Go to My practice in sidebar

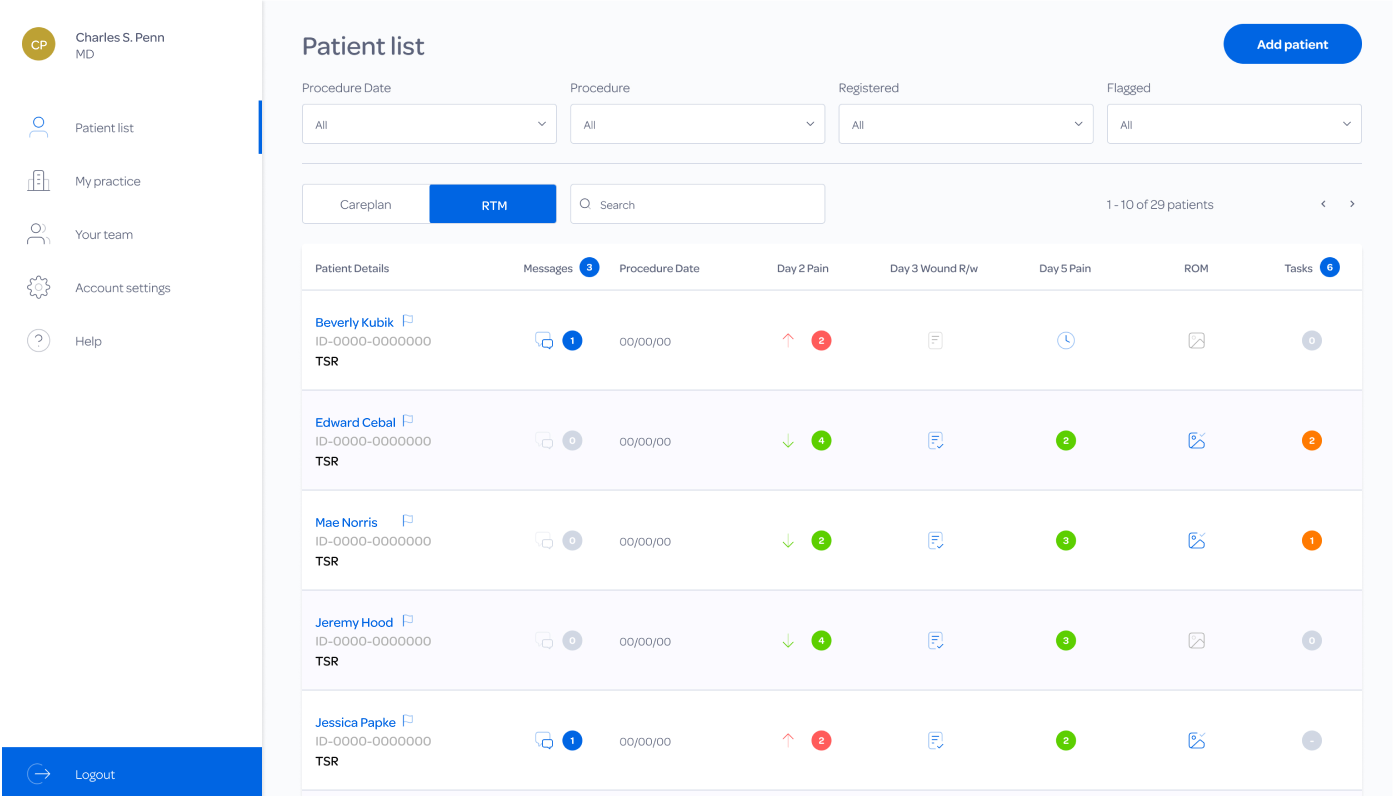107,181
